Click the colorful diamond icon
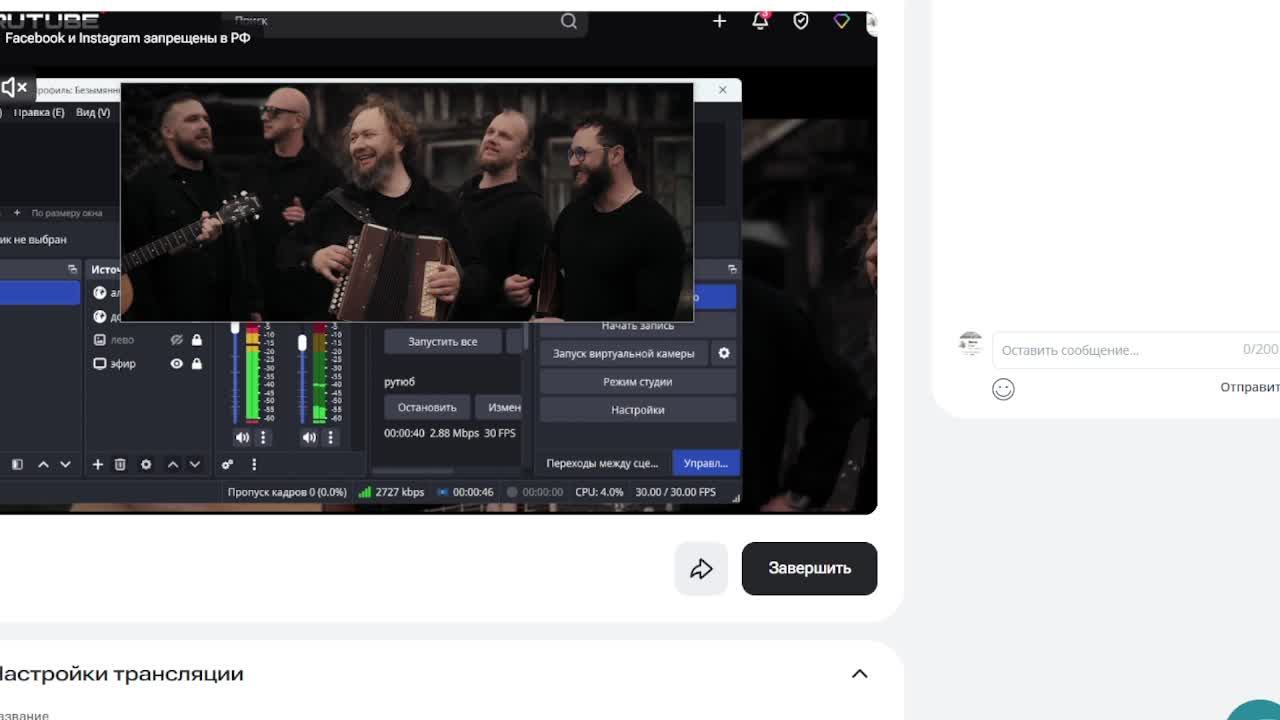The width and height of the screenshot is (1280, 720). (x=842, y=21)
